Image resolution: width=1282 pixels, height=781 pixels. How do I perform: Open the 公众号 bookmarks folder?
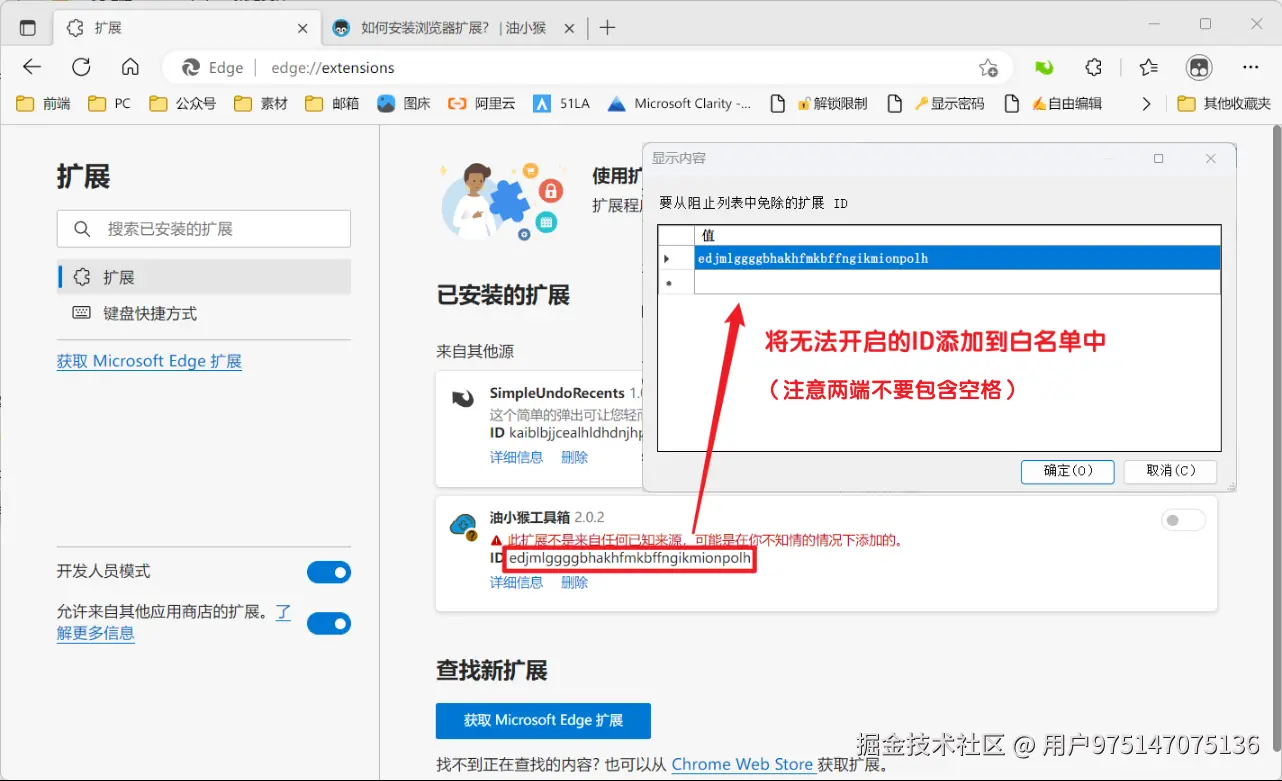click(183, 103)
